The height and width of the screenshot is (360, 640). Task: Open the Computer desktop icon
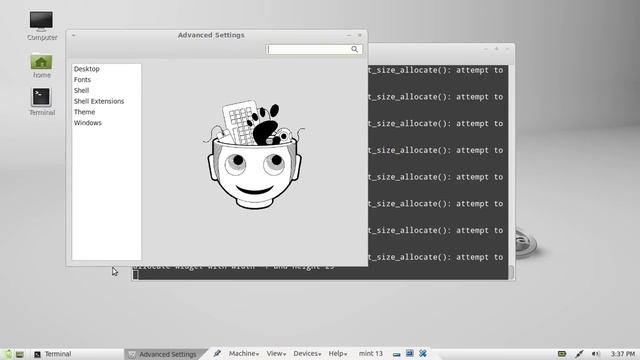click(x=42, y=26)
